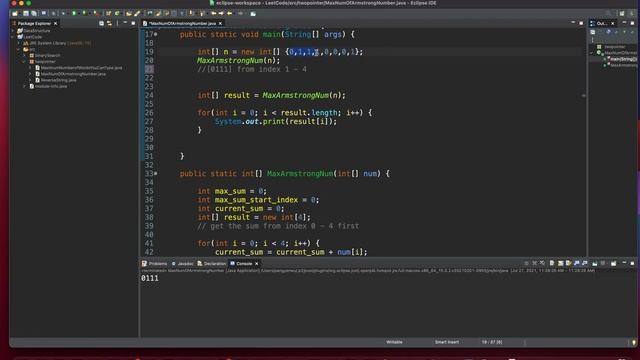Open the Outline view menu dots
640x360 pixels.
593,40
